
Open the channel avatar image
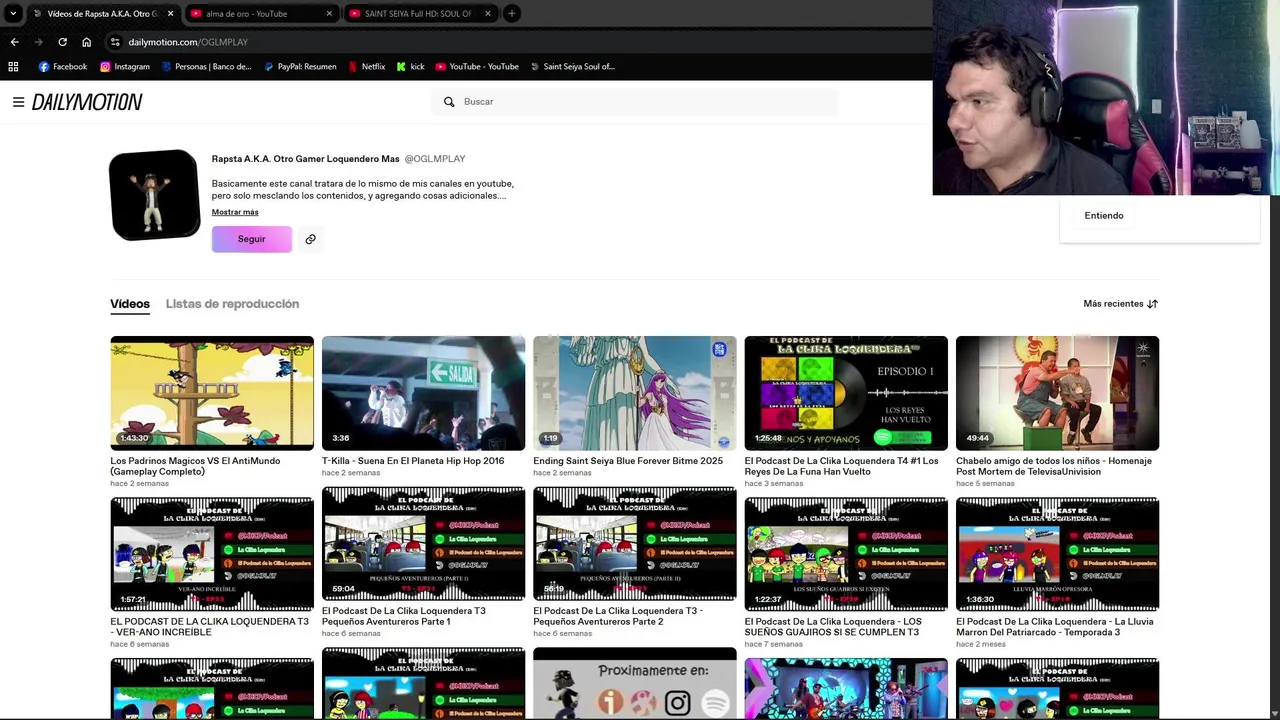(x=154, y=195)
